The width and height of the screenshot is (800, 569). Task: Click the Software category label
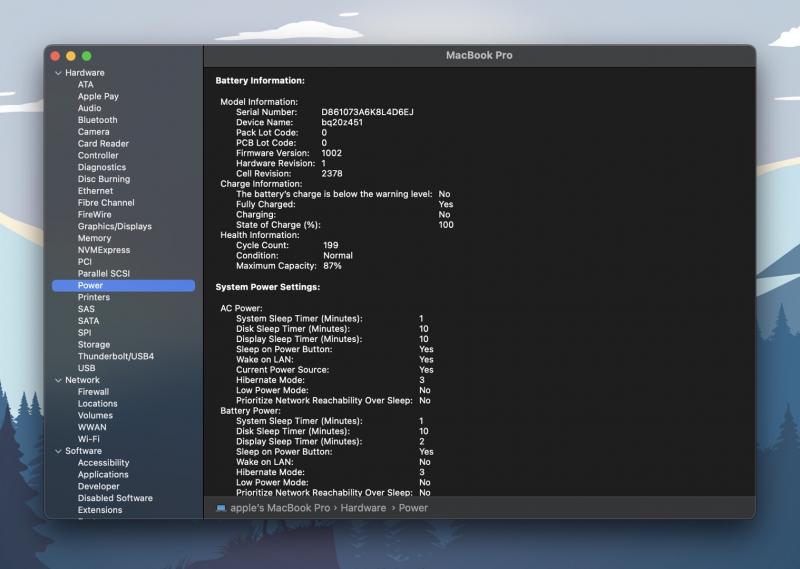point(83,451)
